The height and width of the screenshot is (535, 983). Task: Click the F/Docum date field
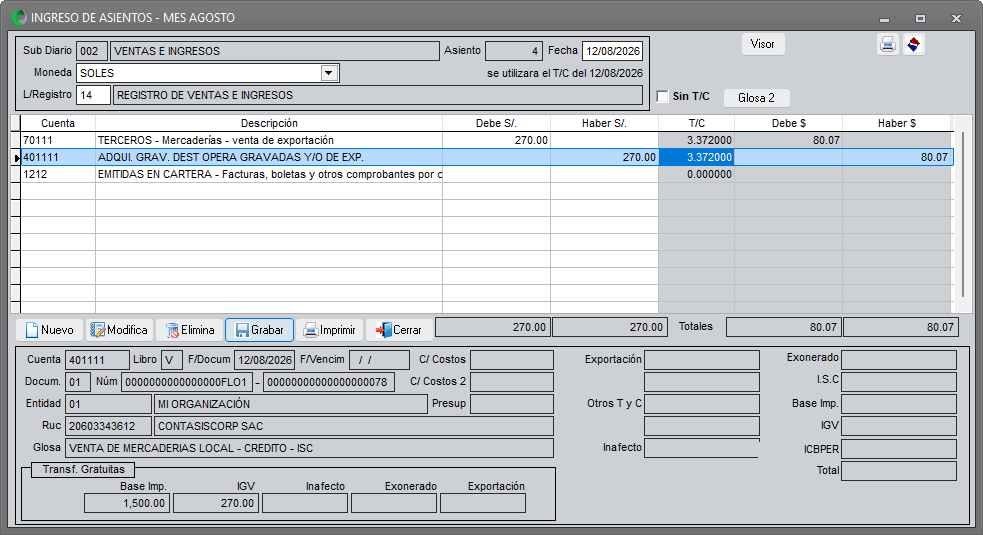click(x=264, y=360)
